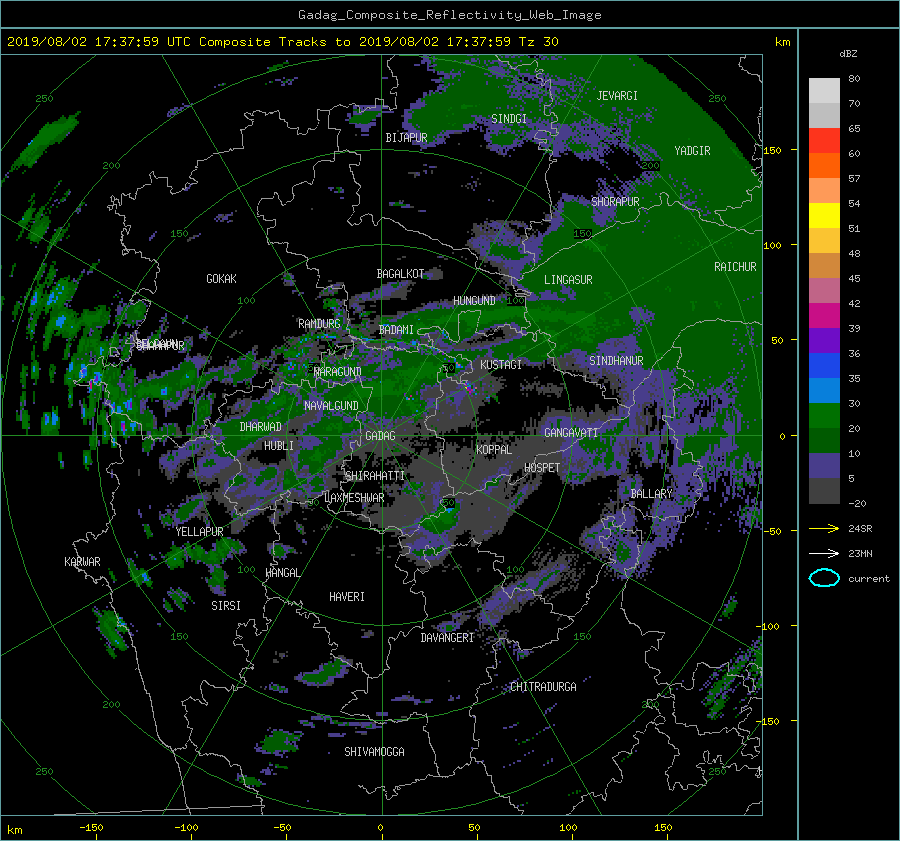Pick the light gray 80-70 dBZ swatch
The height and width of the screenshot is (841, 900).
pyautogui.click(x=824, y=91)
